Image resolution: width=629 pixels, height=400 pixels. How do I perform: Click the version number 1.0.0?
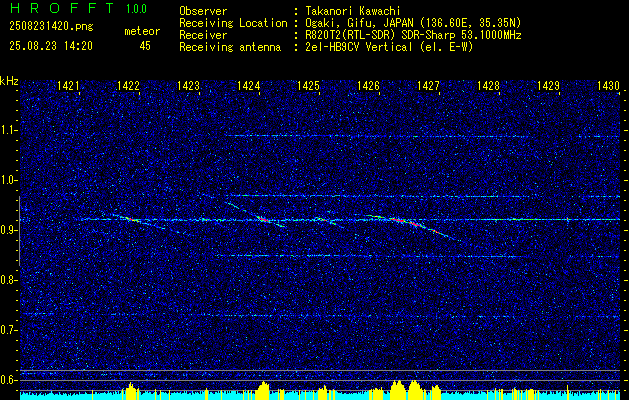[x=136, y=8]
